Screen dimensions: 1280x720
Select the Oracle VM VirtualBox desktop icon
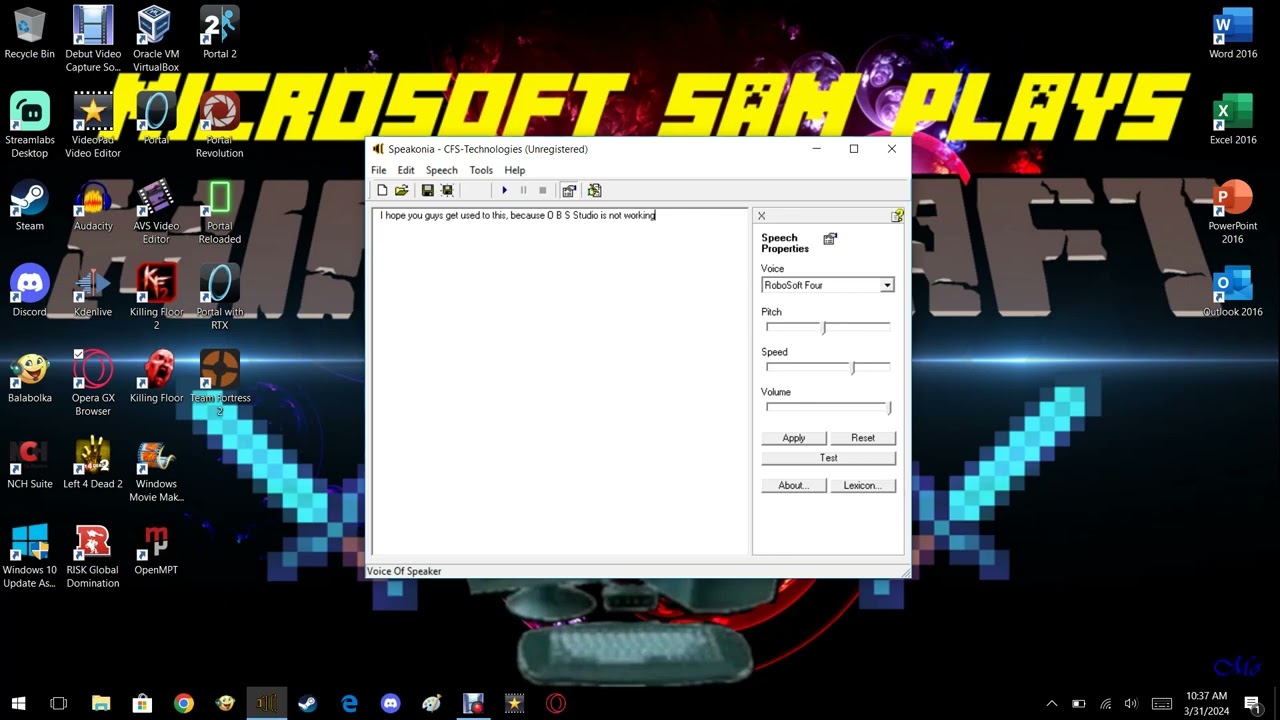coord(156,39)
